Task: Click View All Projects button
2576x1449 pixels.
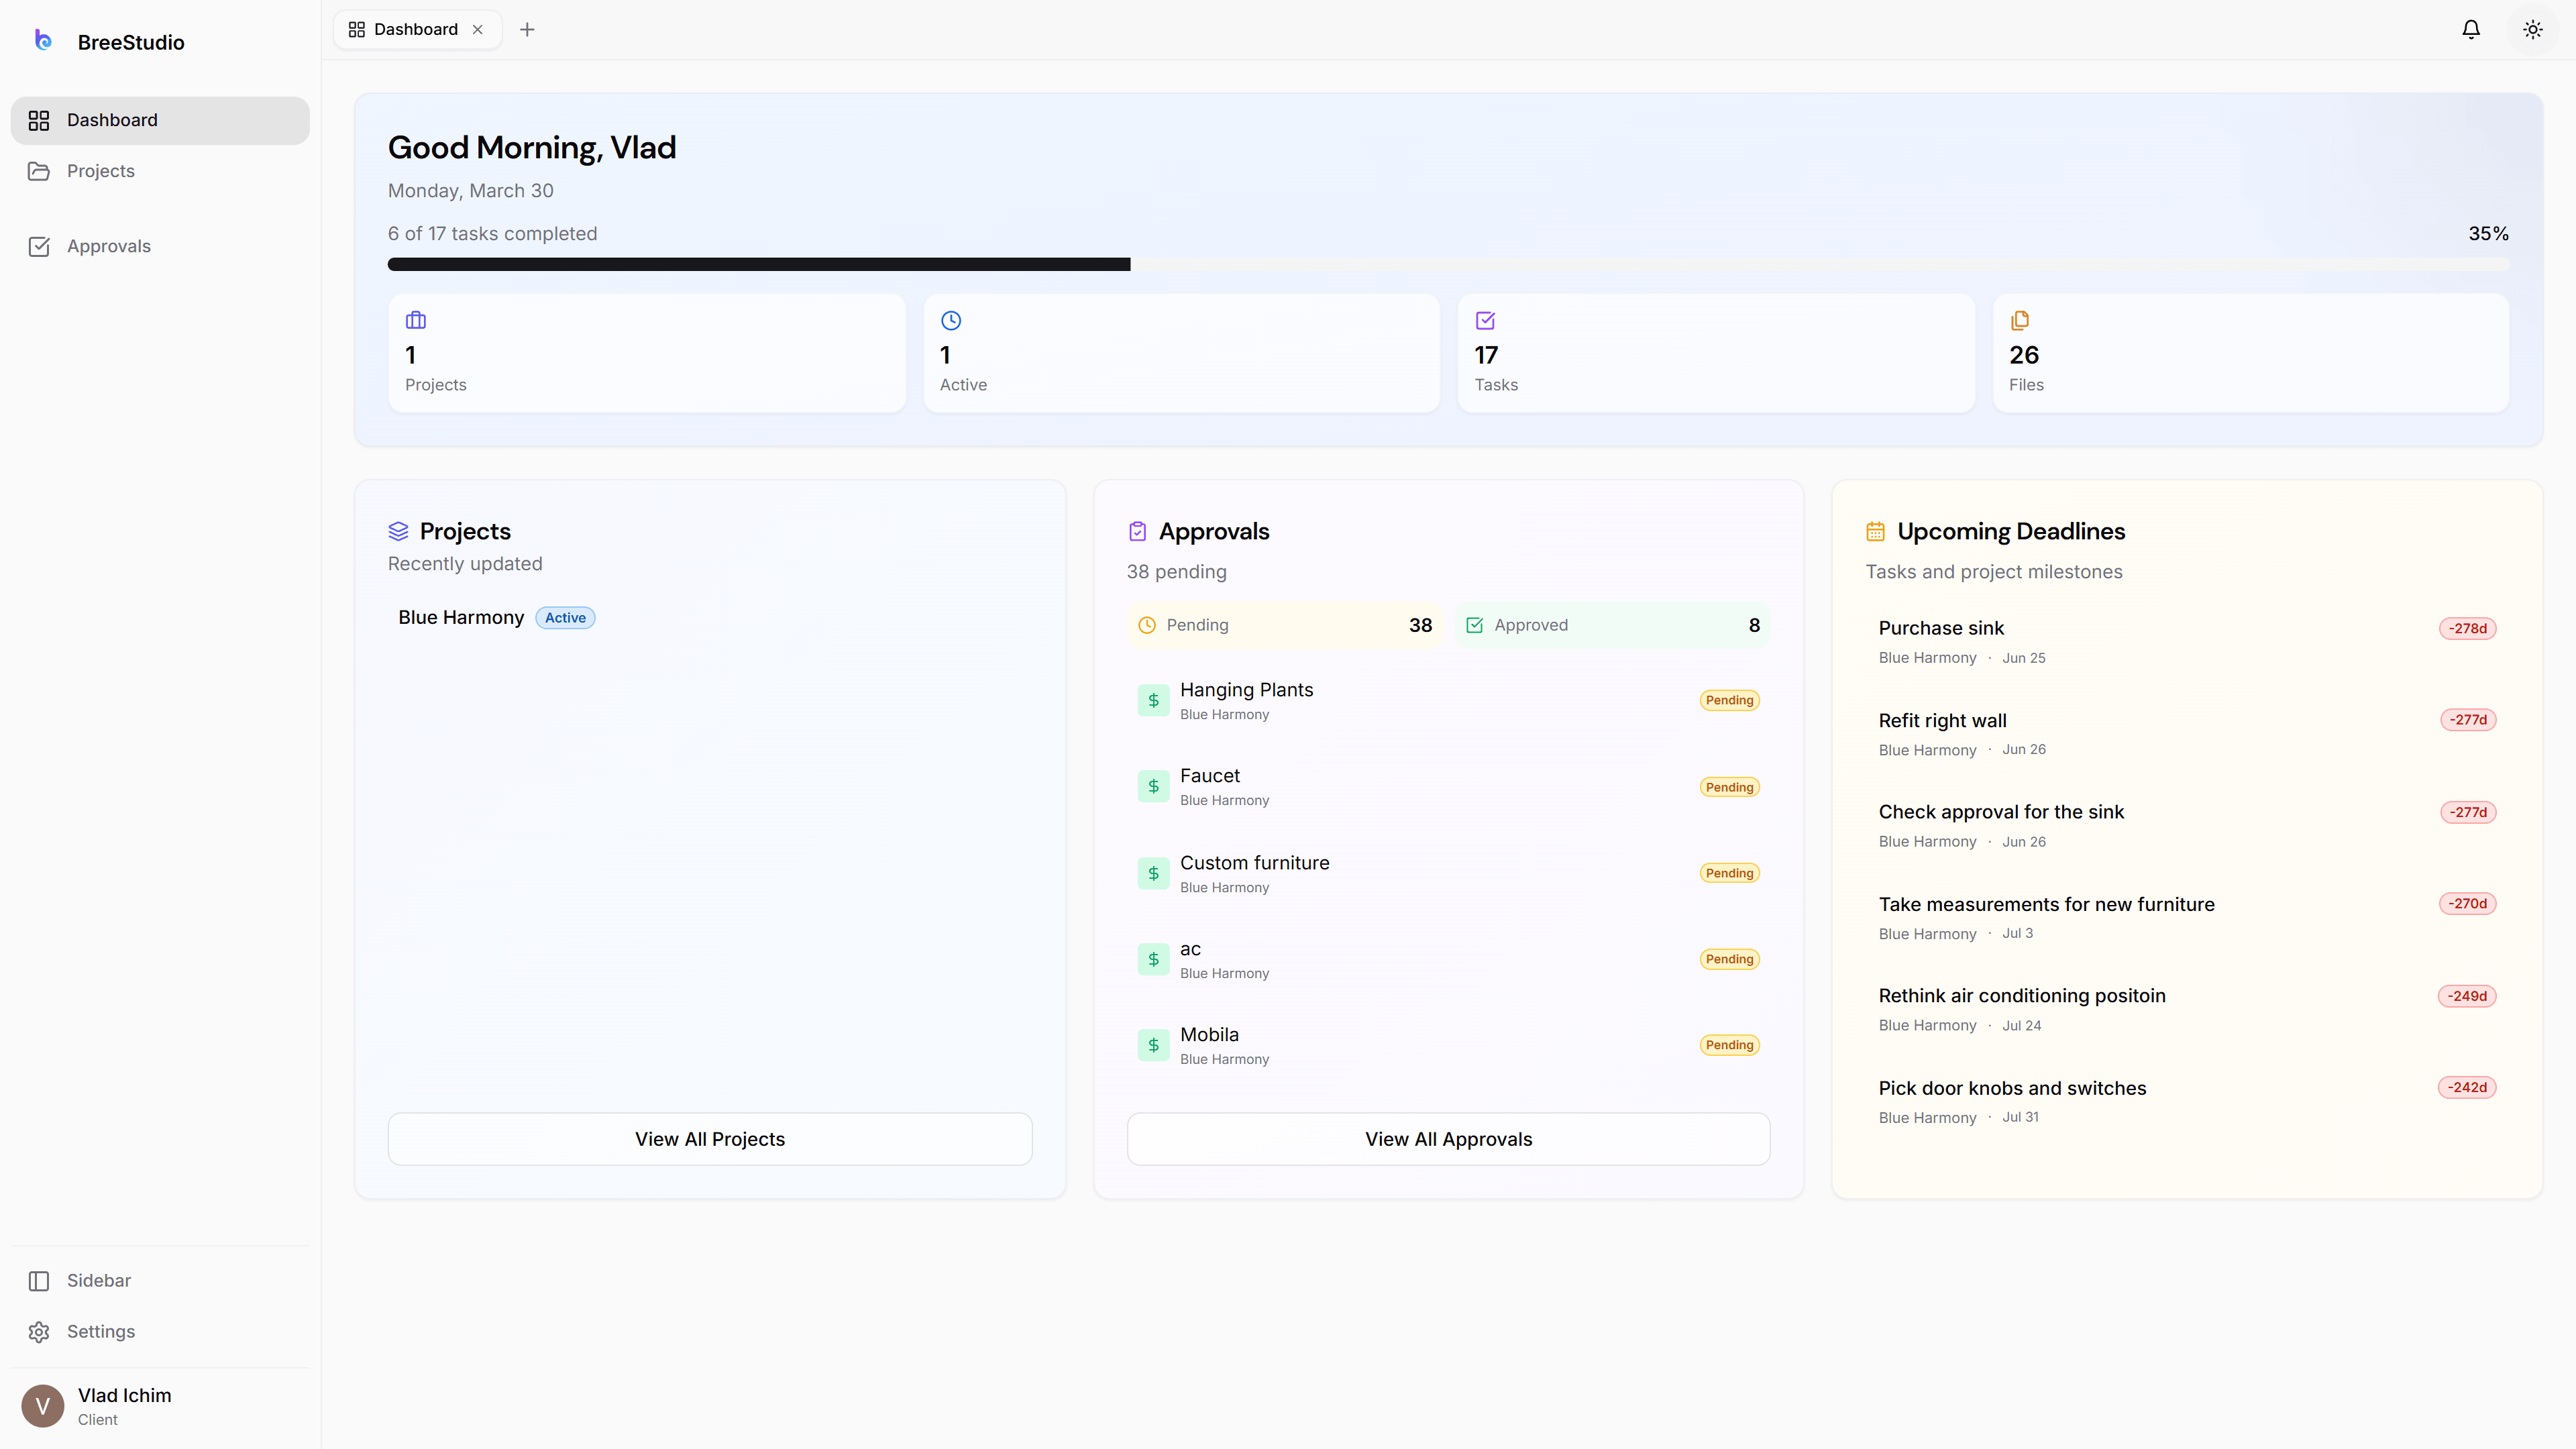Action: tap(710, 1138)
